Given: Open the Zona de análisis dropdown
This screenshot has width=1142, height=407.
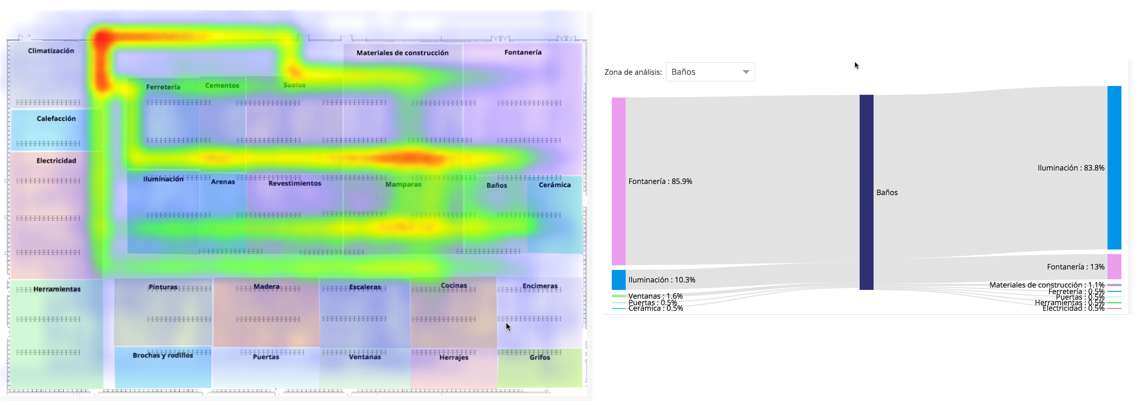Looking at the screenshot, I should pos(710,72).
